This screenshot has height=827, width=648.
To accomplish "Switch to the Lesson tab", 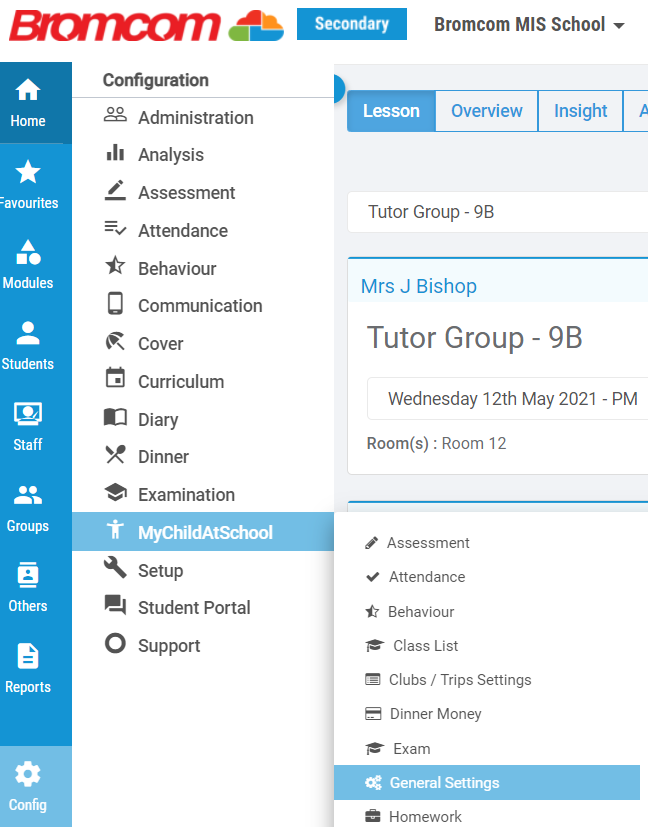I will (391, 111).
